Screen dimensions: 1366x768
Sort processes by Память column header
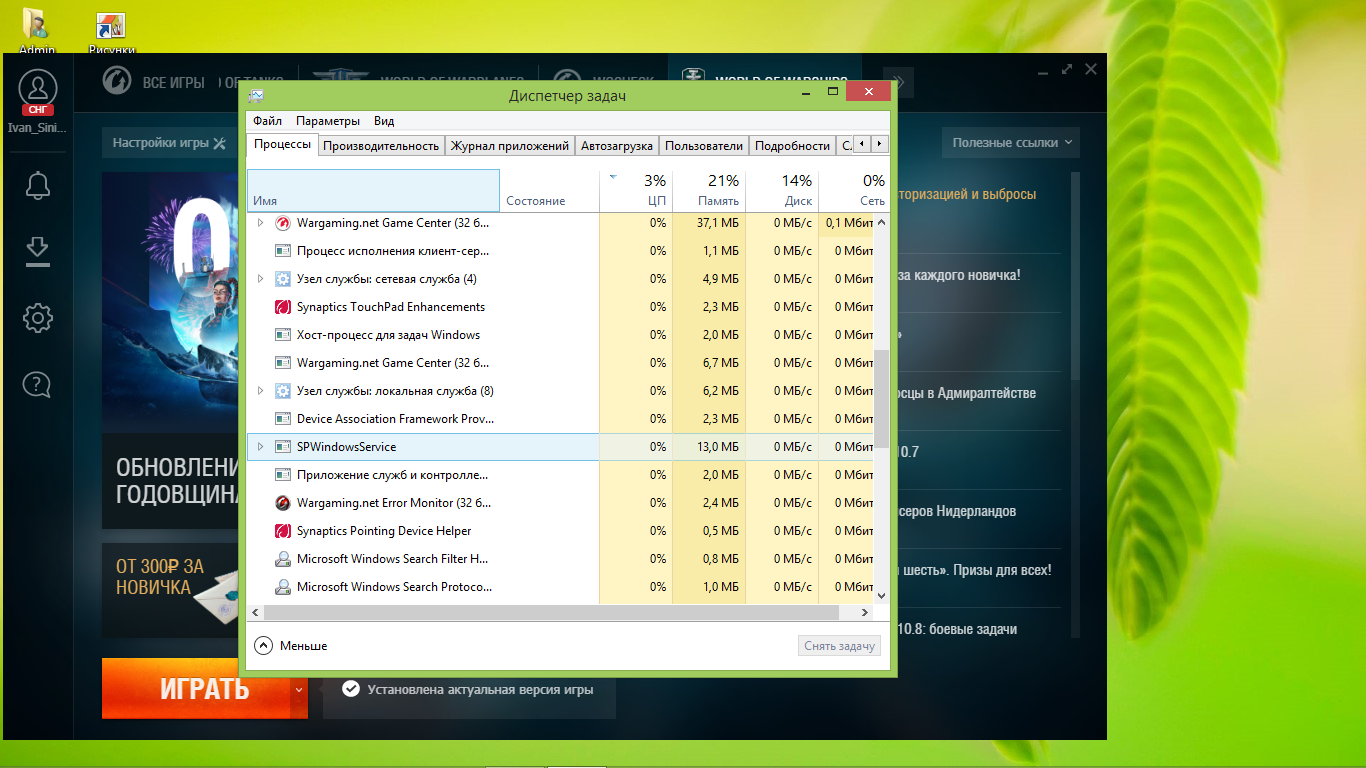point(709,191)
